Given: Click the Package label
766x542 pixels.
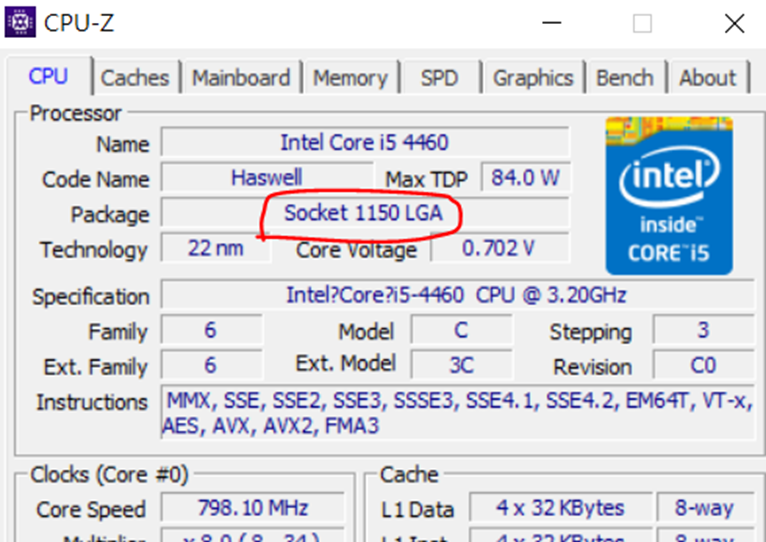Looking at the screenshot, I should [x=109, y=215].
